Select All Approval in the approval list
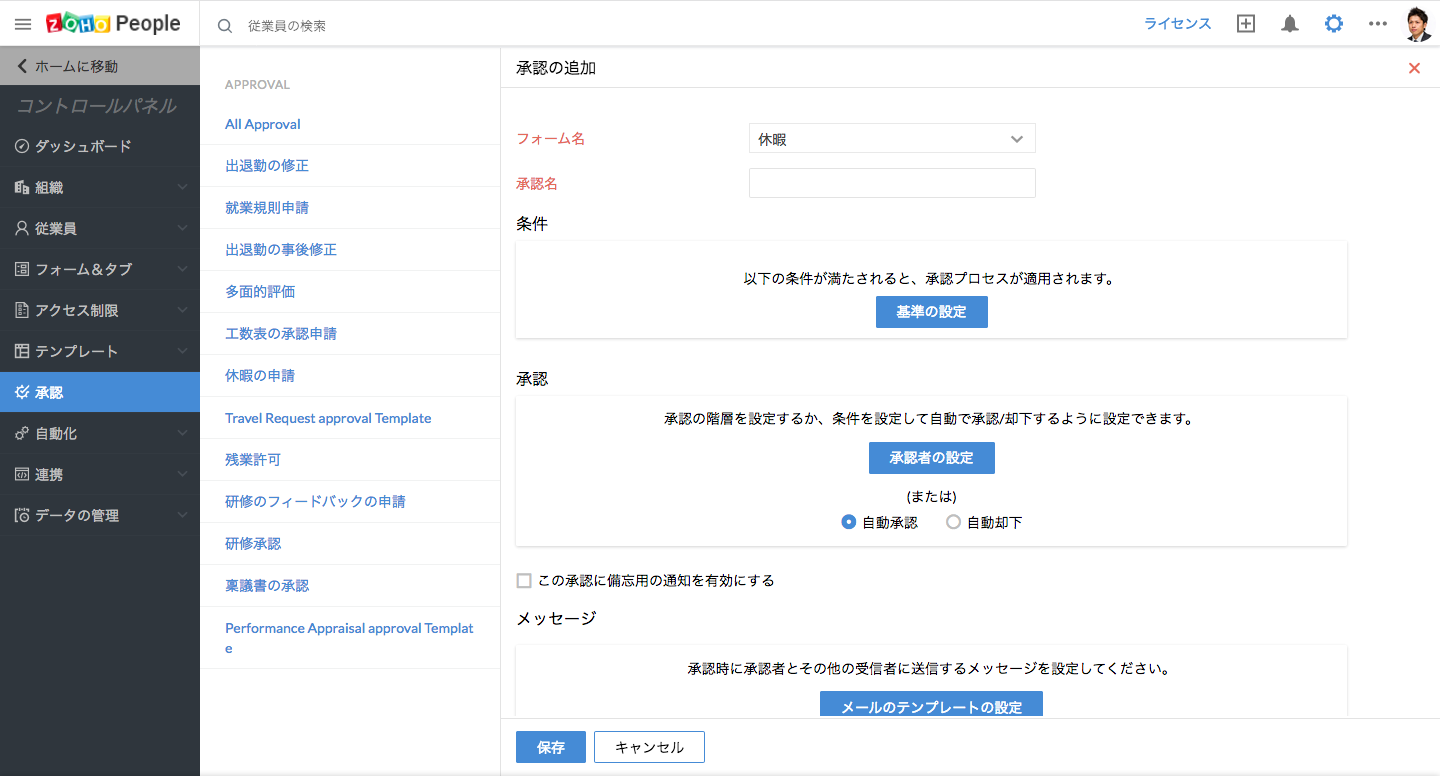The width and height of the screenshot is (1440, 776). [263, 124]
